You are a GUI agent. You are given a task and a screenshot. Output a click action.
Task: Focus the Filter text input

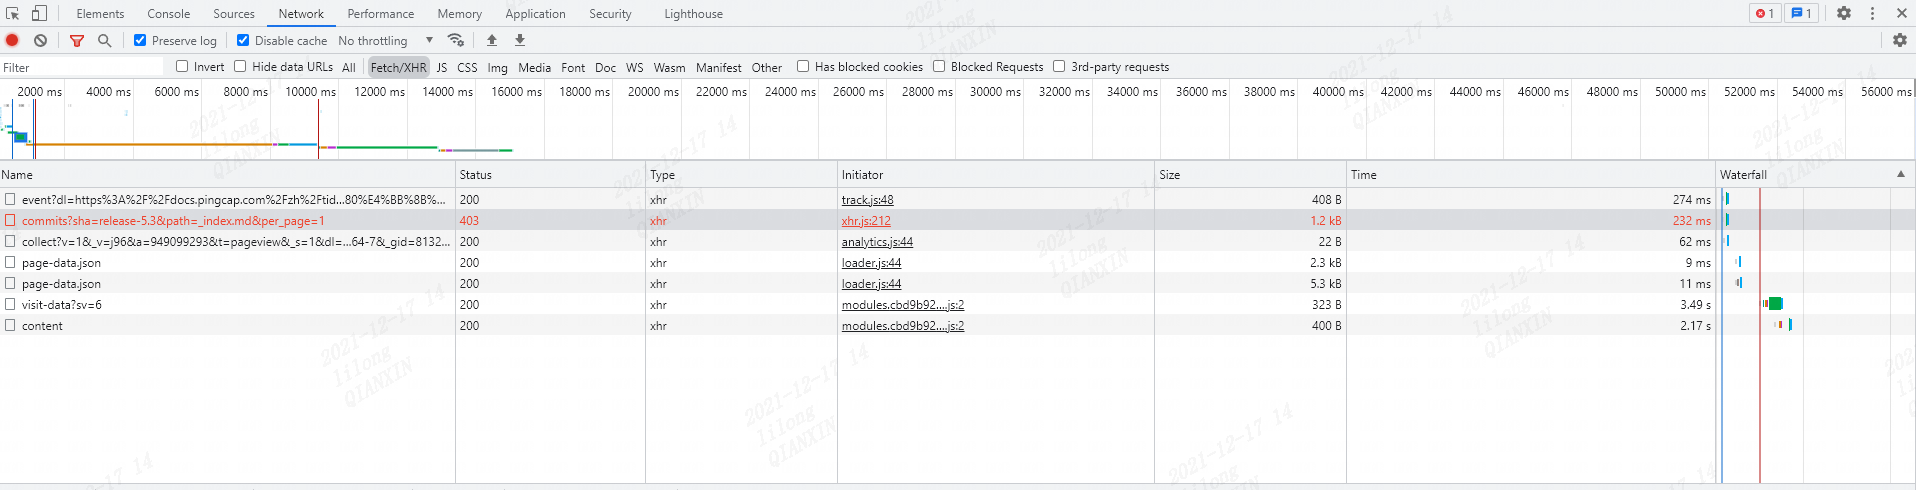82,67
